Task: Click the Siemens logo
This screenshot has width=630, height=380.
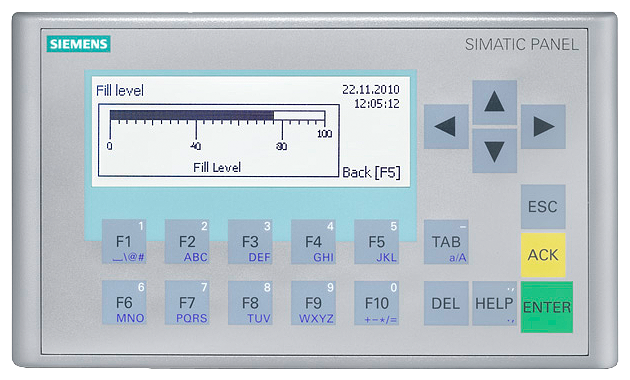Action: pyautogui.click(x=78, y=44)
